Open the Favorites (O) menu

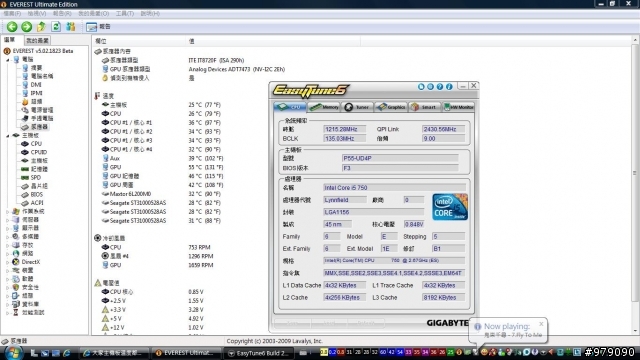[93, 13]
